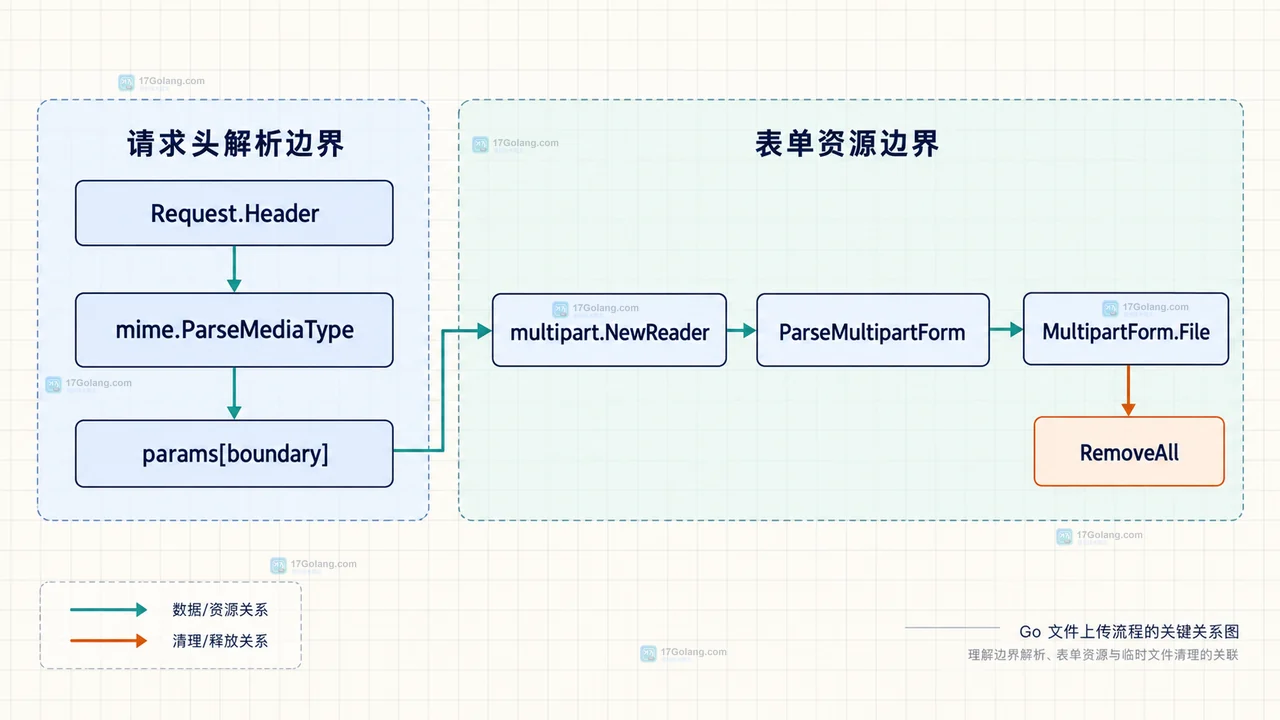Click the 表单资源边界 heading
Screen dimensions: 1280x720
click(x=847, y=144)
